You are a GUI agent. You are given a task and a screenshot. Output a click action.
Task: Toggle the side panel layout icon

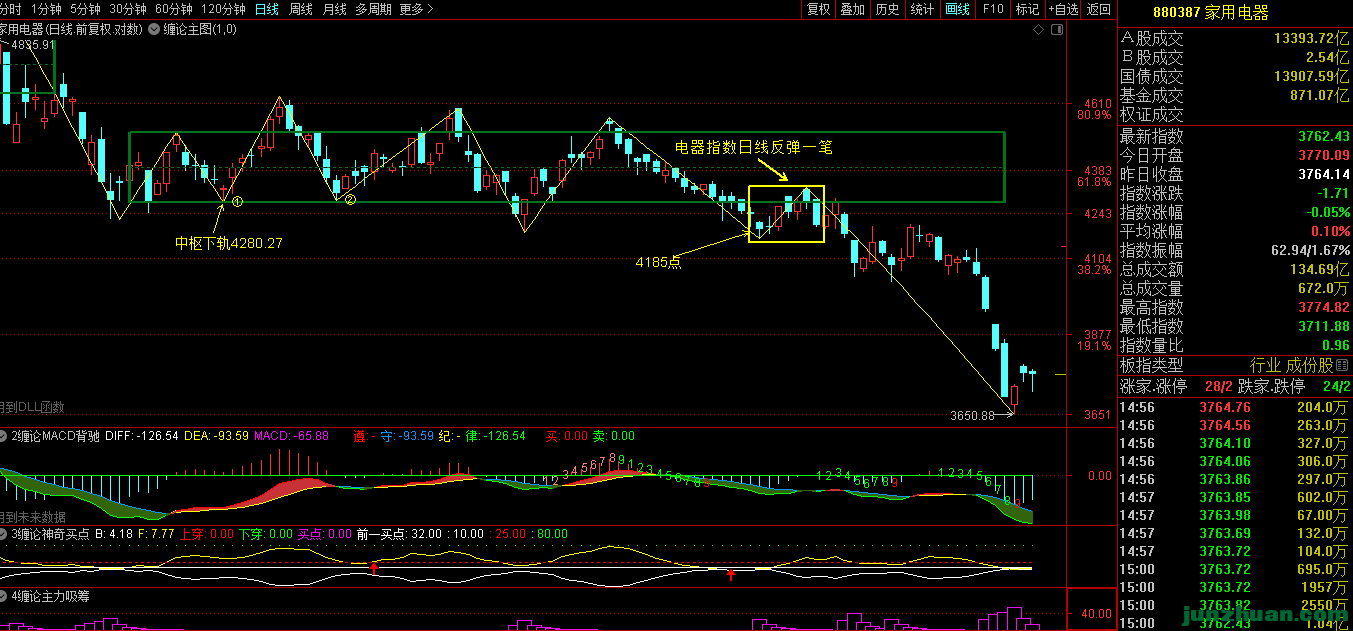coord(1058,30)
